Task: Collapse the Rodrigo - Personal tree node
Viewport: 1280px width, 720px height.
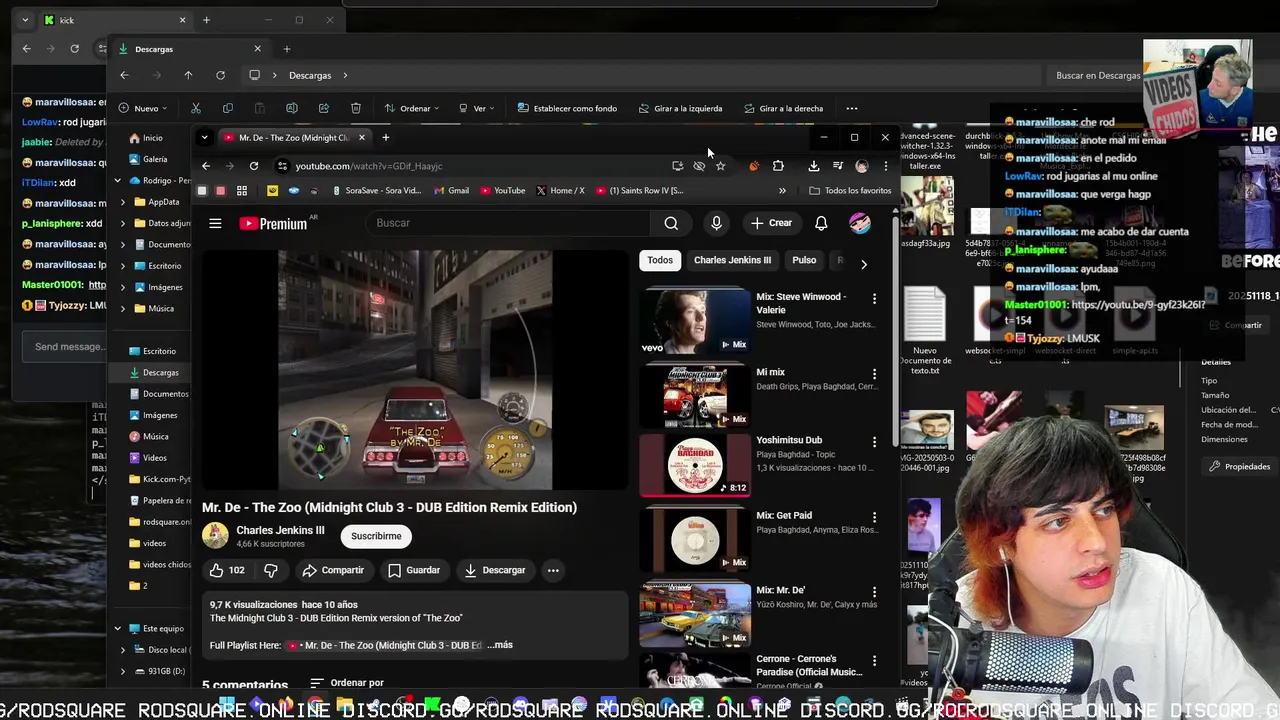Action: point(118,181)
